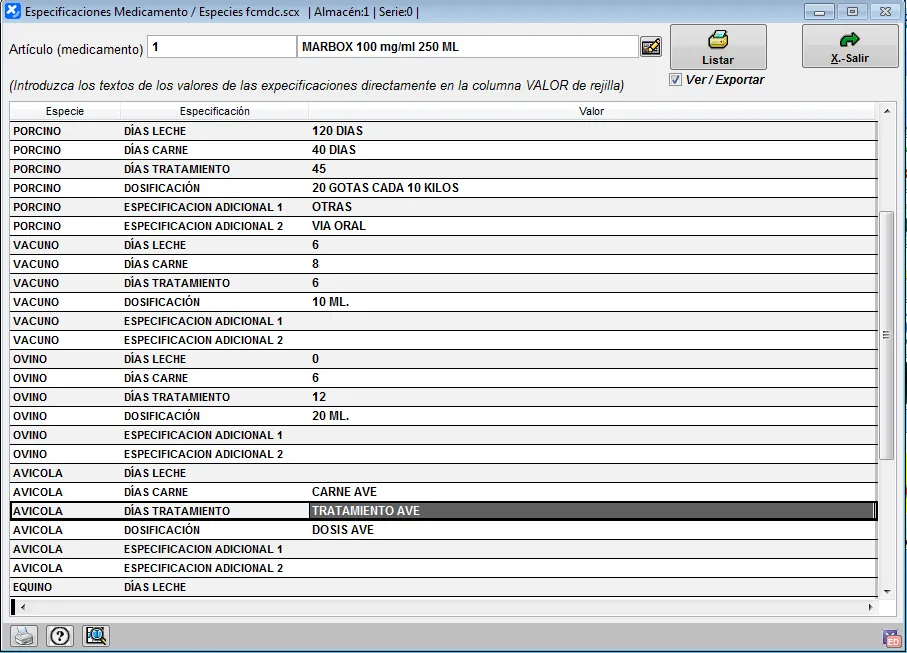This screenshot has width=907, height=653.
Task: Click the printer icon in bottom toolbar
Action: click(24, 635)
